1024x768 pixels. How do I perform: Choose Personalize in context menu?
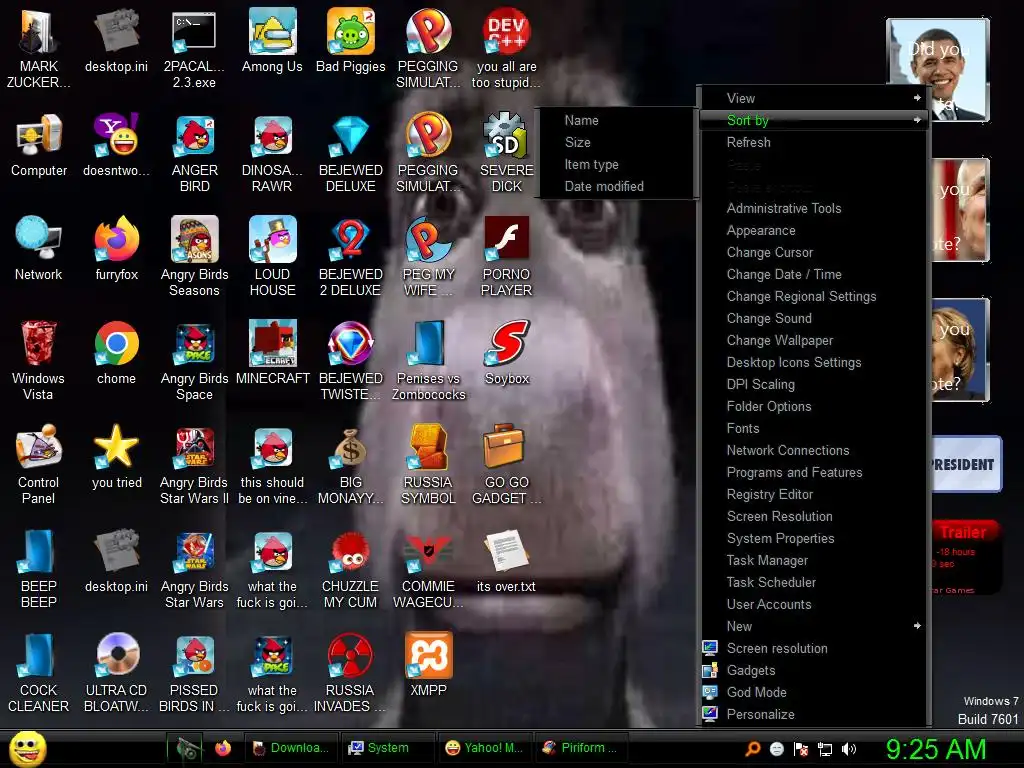click(813, 714)
